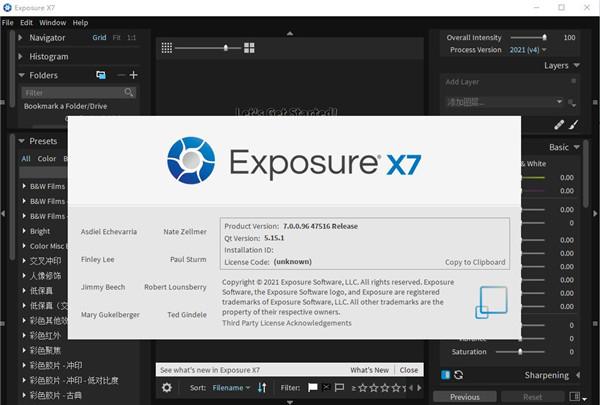Collapse the Layers panel
The width and height of the screenshot is (600, 405).
577,65
